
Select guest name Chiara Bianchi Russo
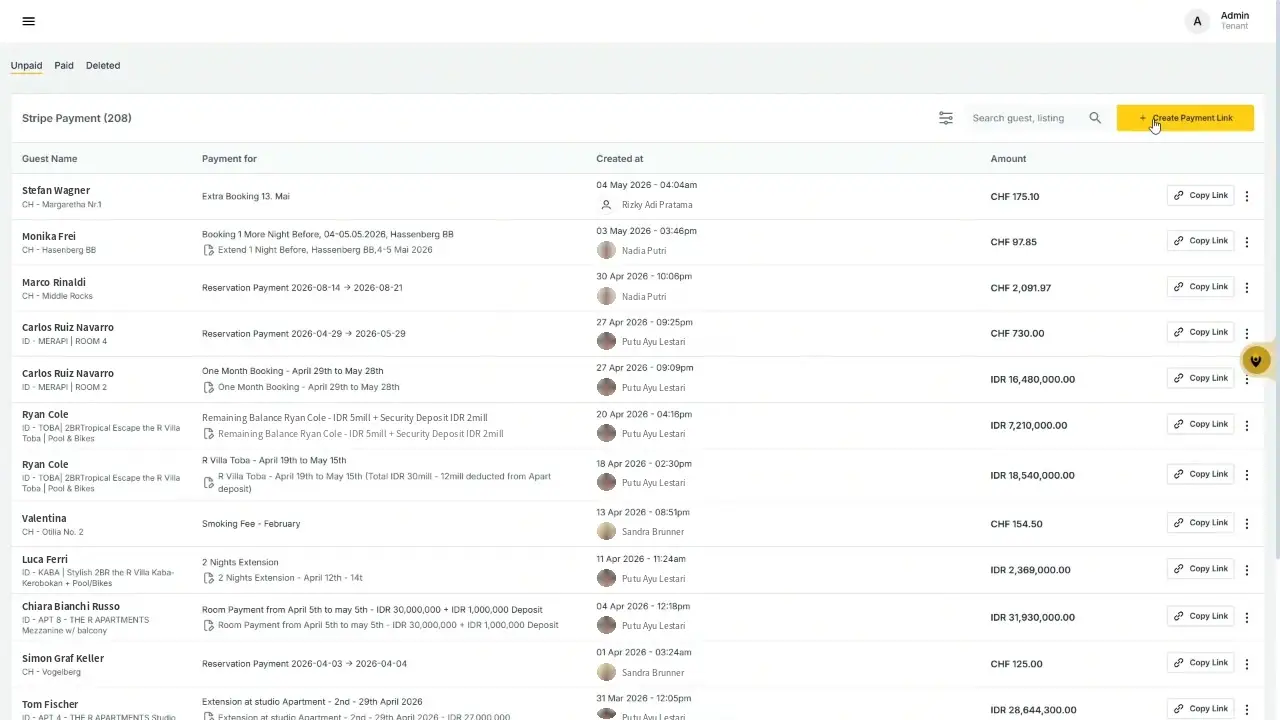tap(71, 607)
